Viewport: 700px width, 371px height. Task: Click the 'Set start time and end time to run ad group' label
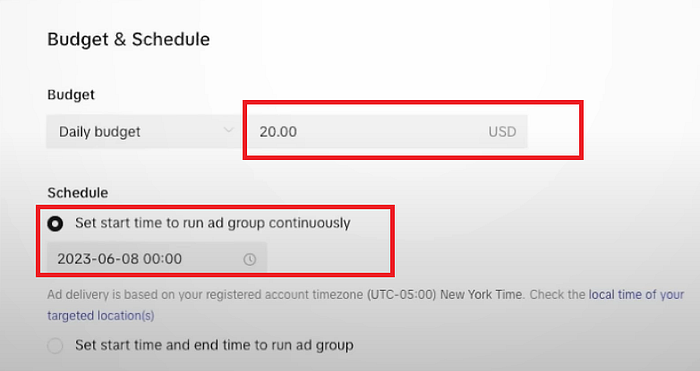[214, 345]
